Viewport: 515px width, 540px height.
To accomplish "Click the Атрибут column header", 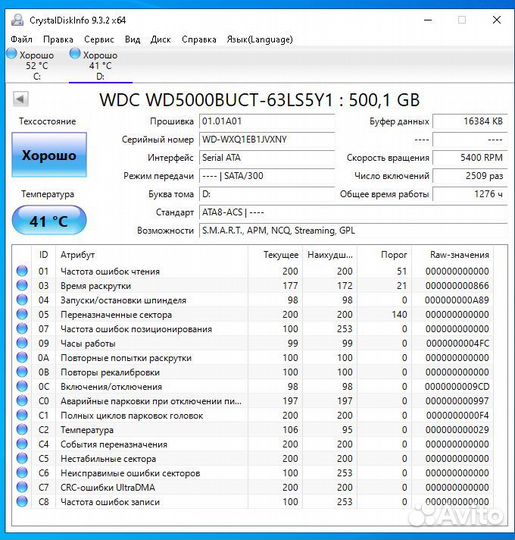I will (x=152, y=255).
